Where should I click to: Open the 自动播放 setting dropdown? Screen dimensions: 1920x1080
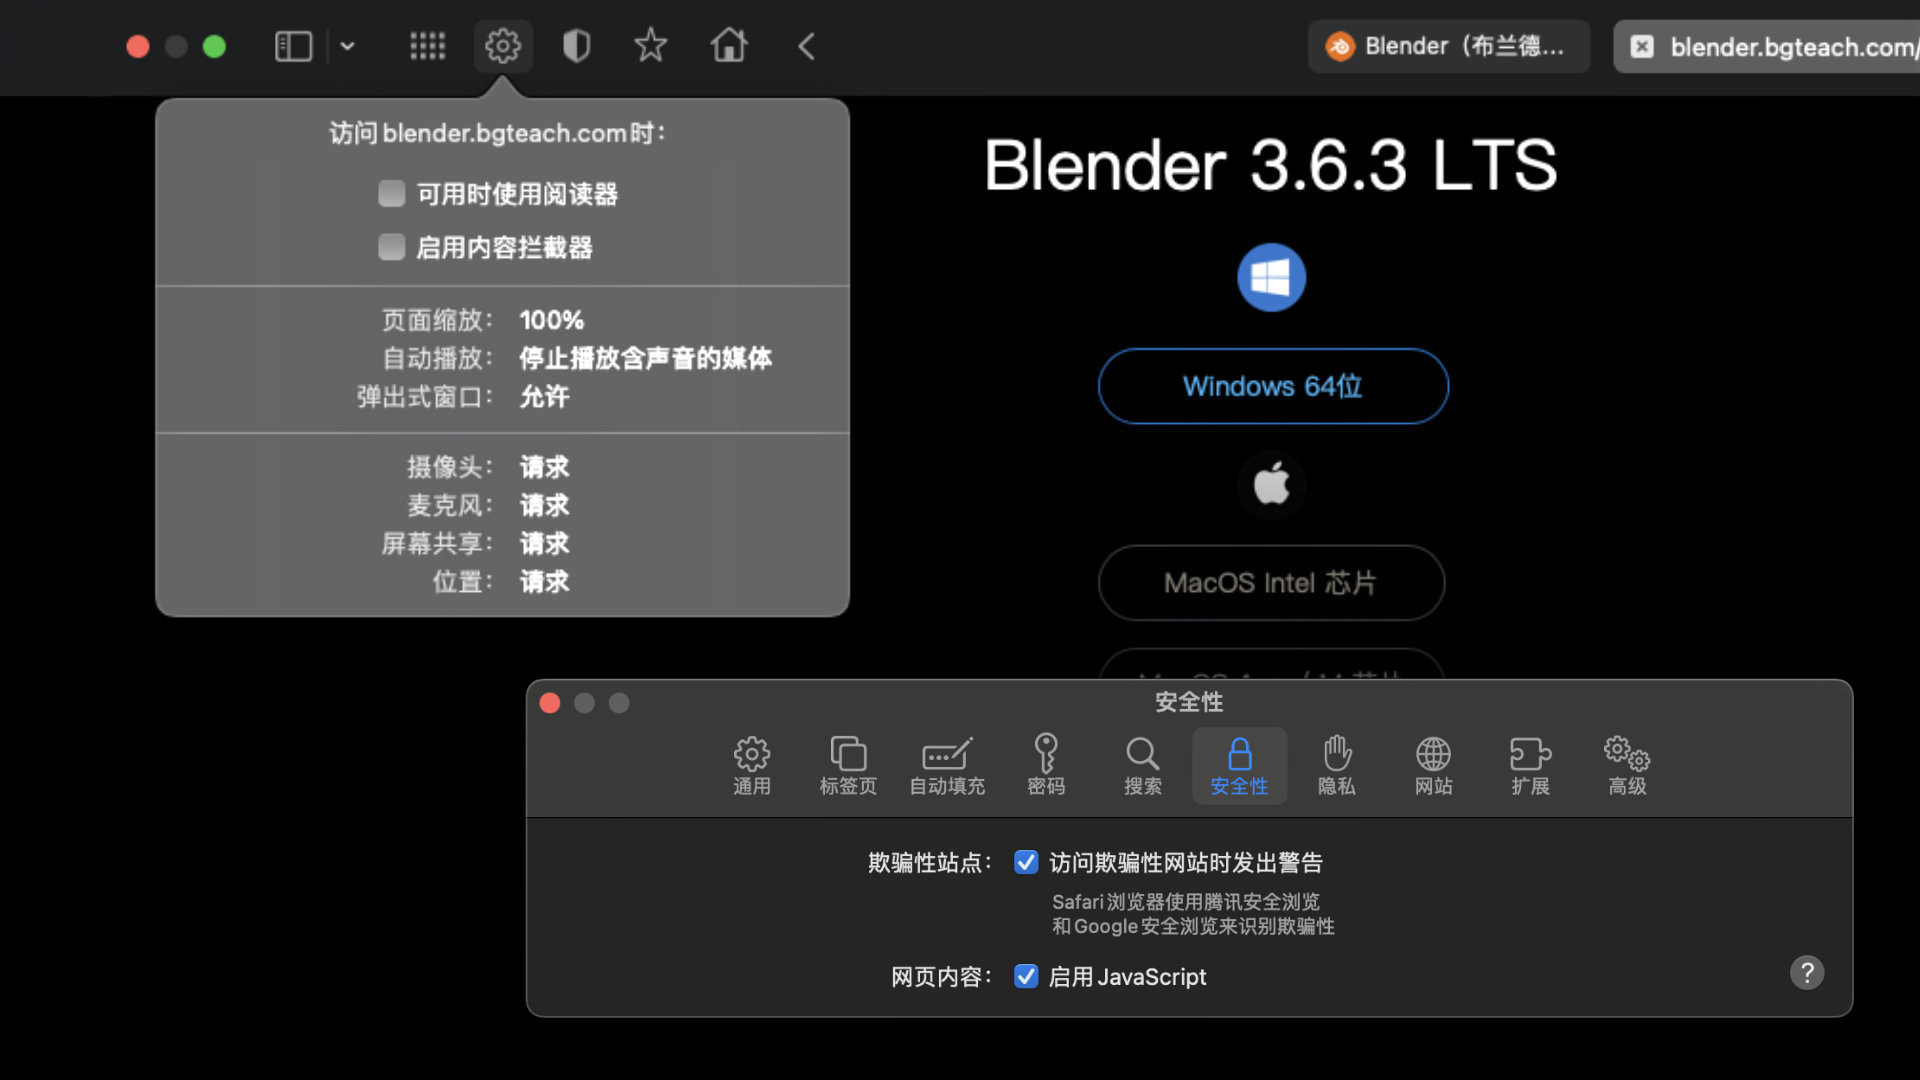(x=645, y=358)
